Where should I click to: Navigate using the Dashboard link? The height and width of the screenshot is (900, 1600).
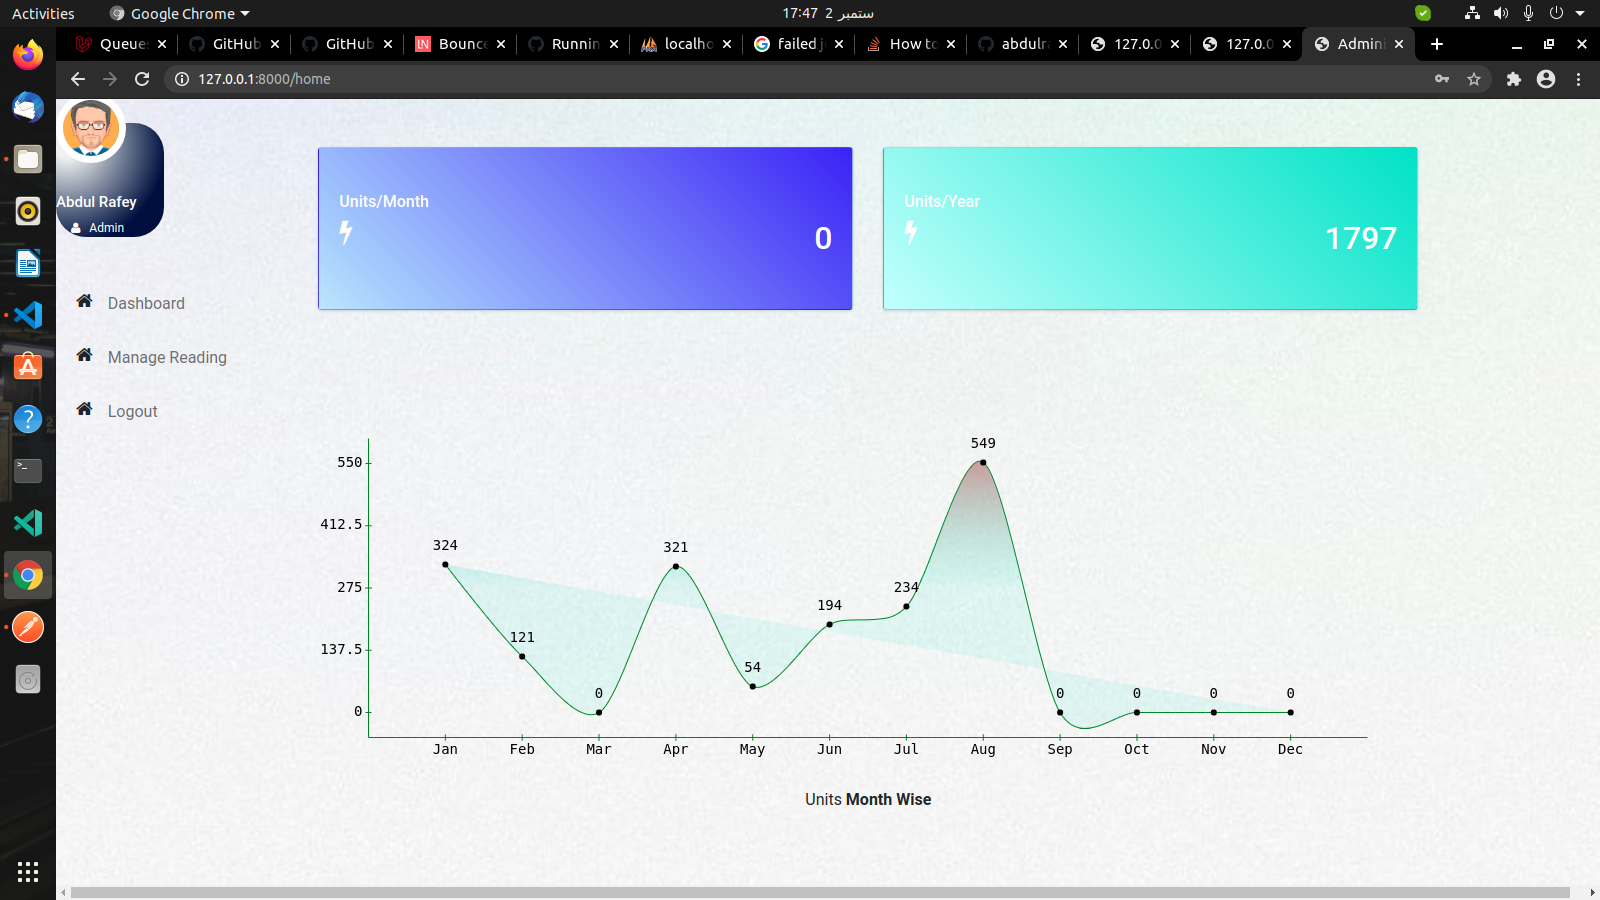(146, 303)
